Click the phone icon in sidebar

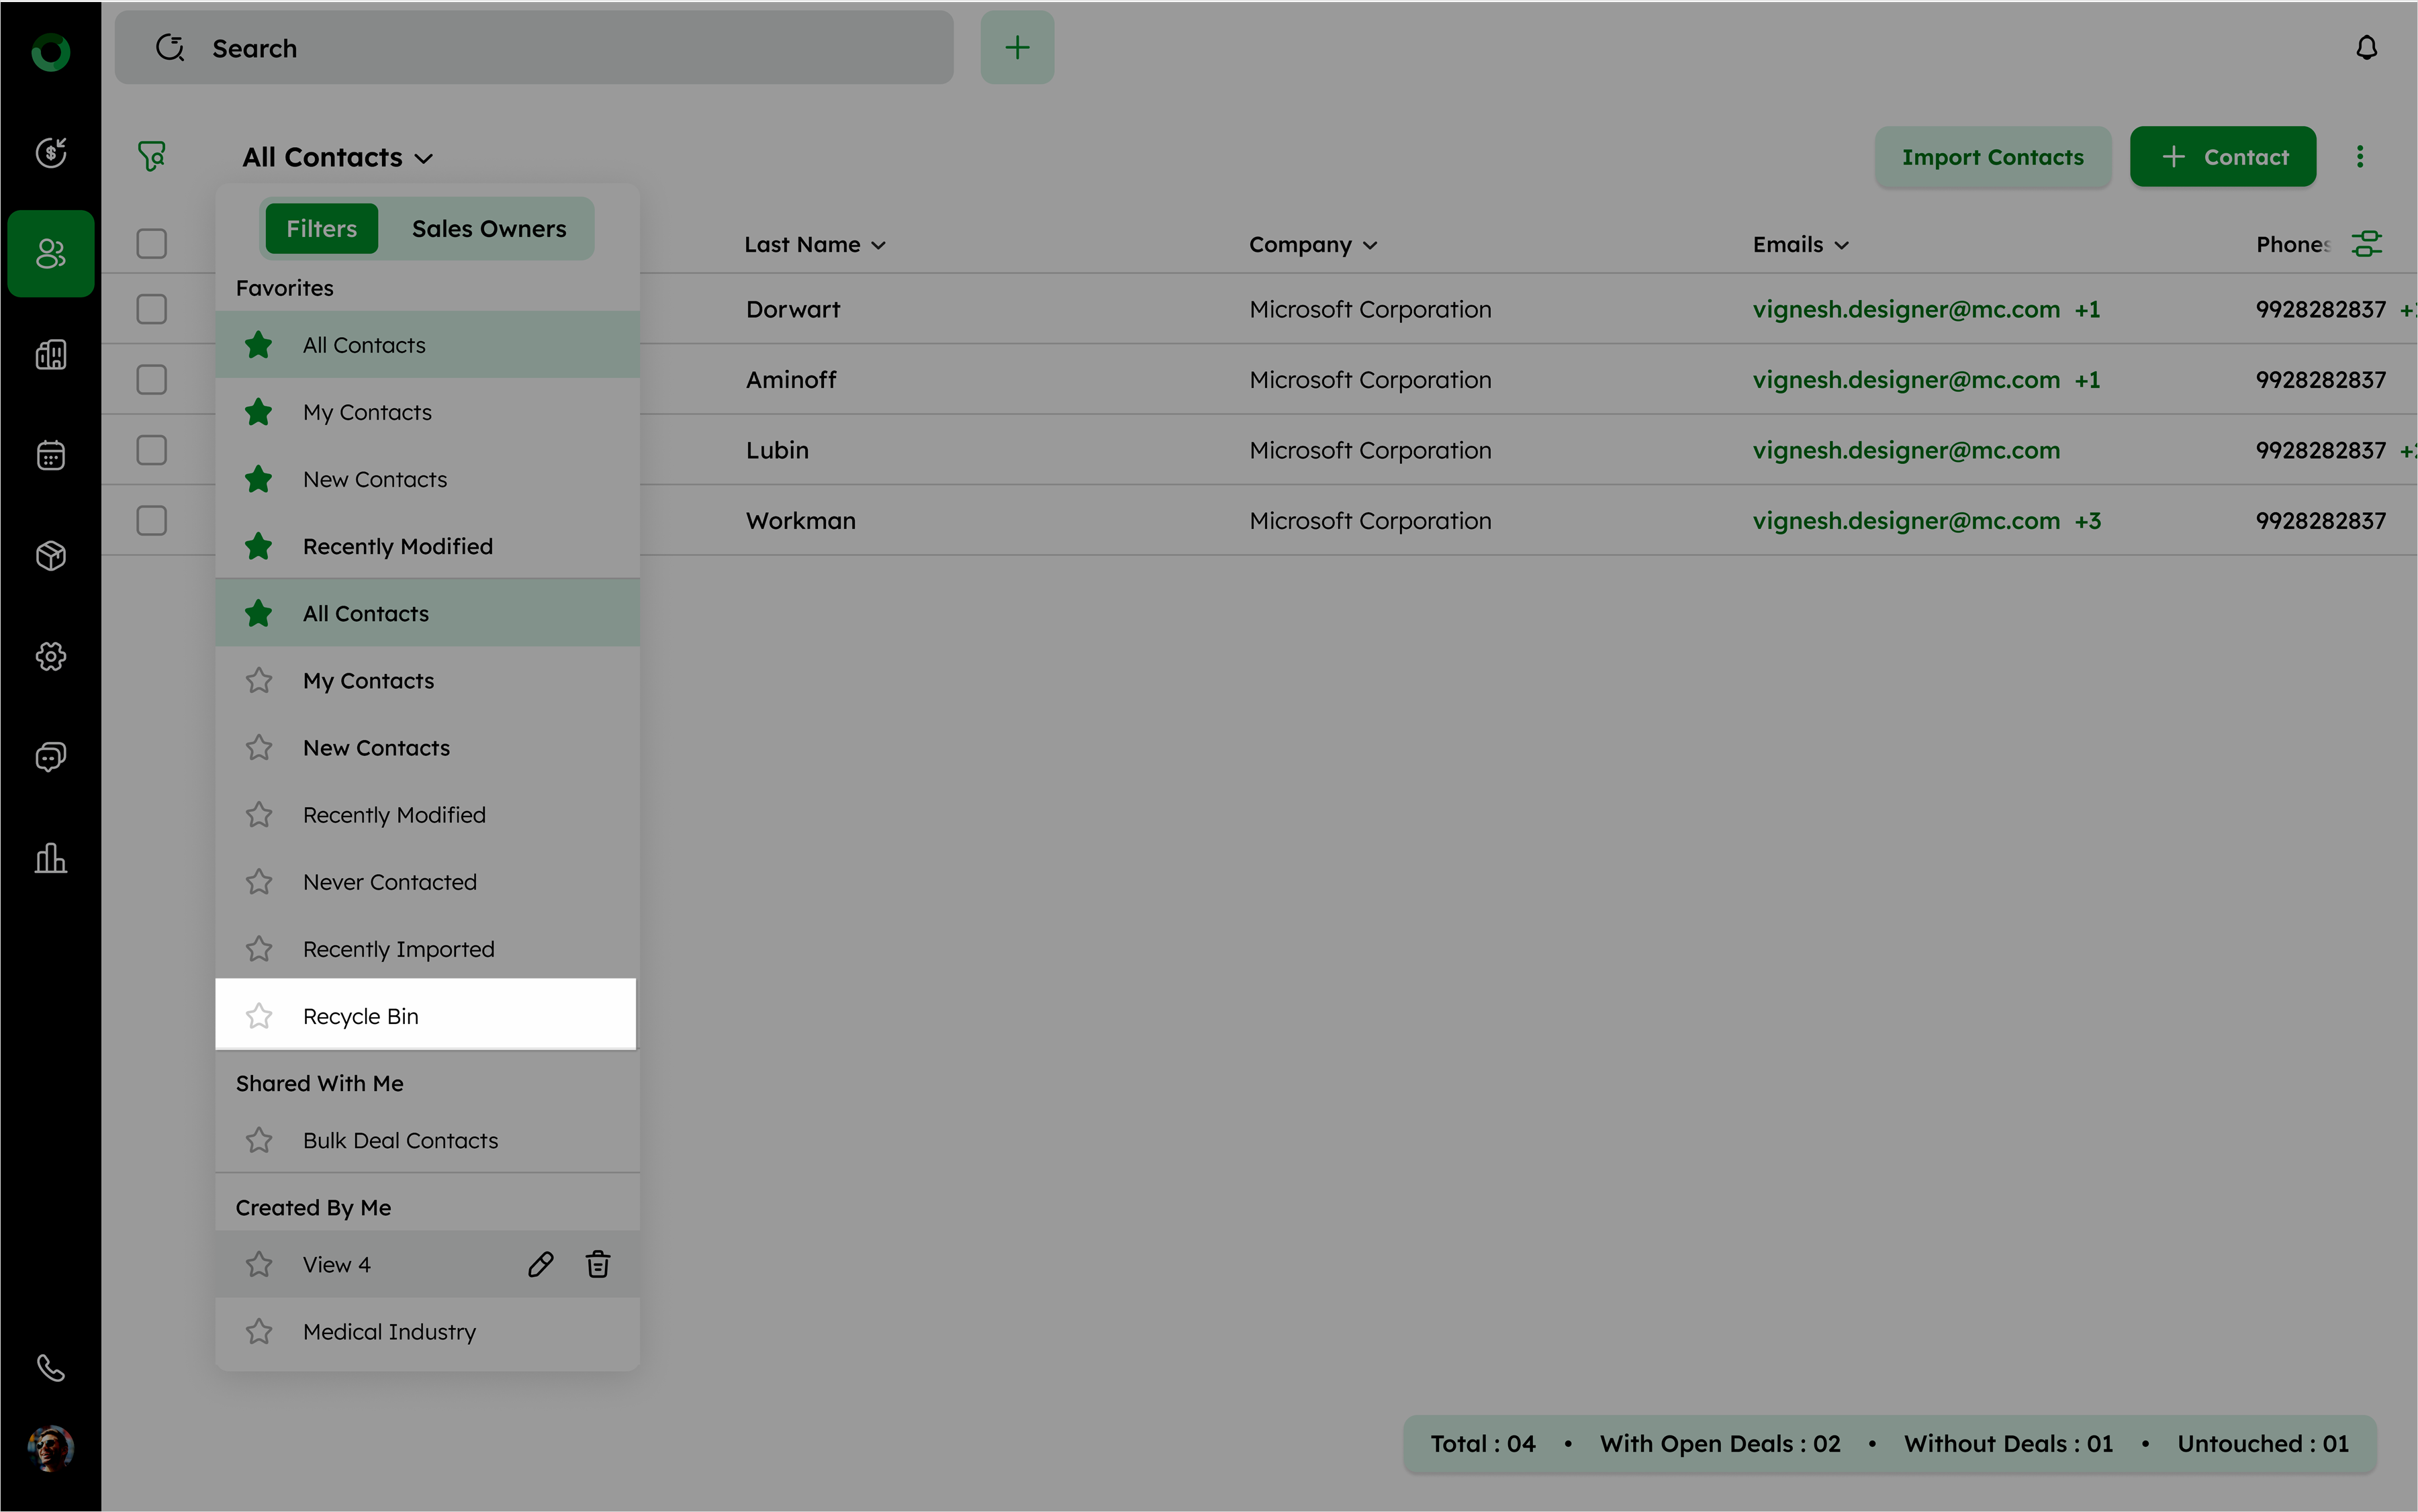coord(51,1367)
